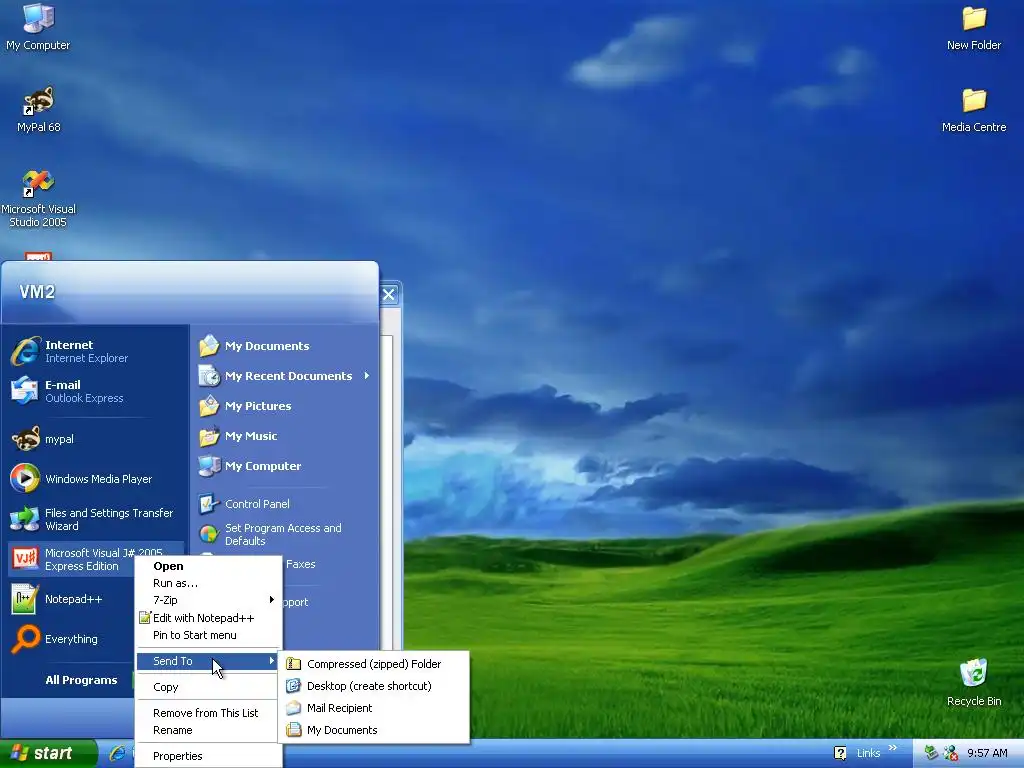Click the network connection tray icon with red mark
Image resolution: width=1024 pixels, height=768 pixels.
tap(951, 753)
